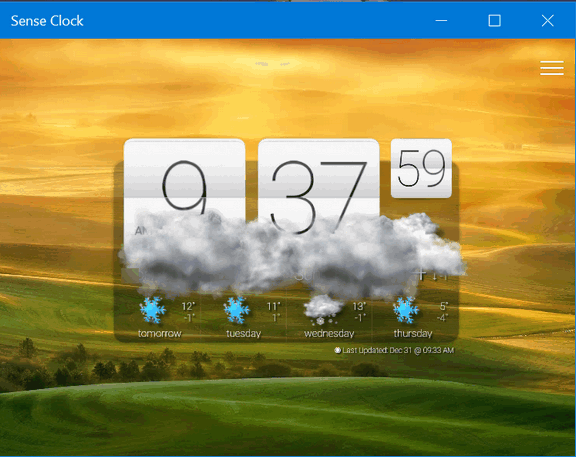
Task: Click Tuesday's snowflake forecast icon
Action: (237, 310)
